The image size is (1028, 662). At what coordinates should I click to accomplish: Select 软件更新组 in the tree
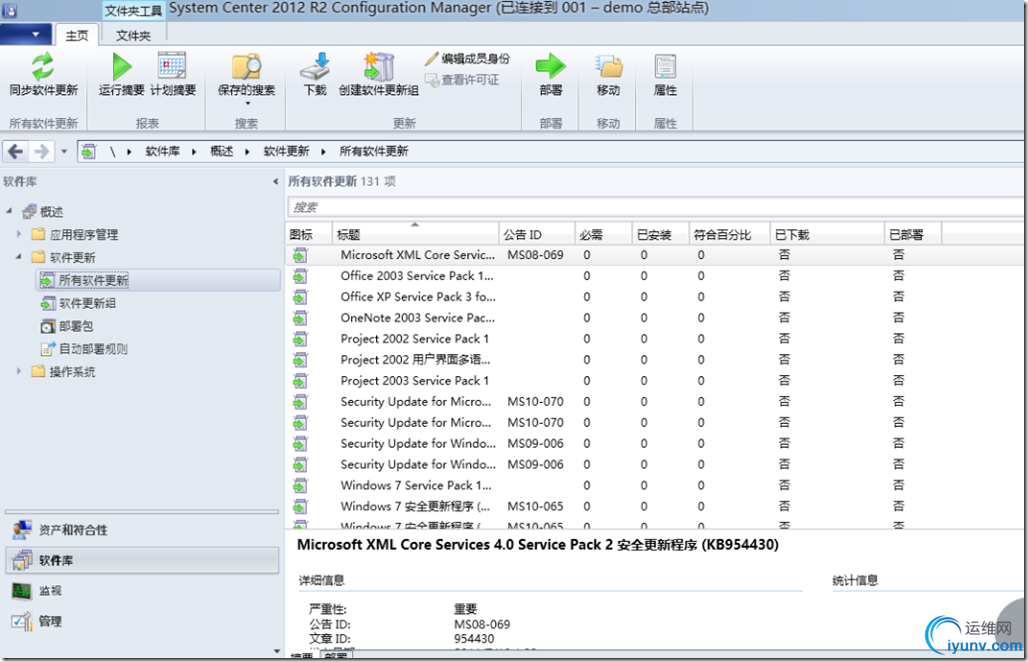pyautogui.click(x=87, y=303)
